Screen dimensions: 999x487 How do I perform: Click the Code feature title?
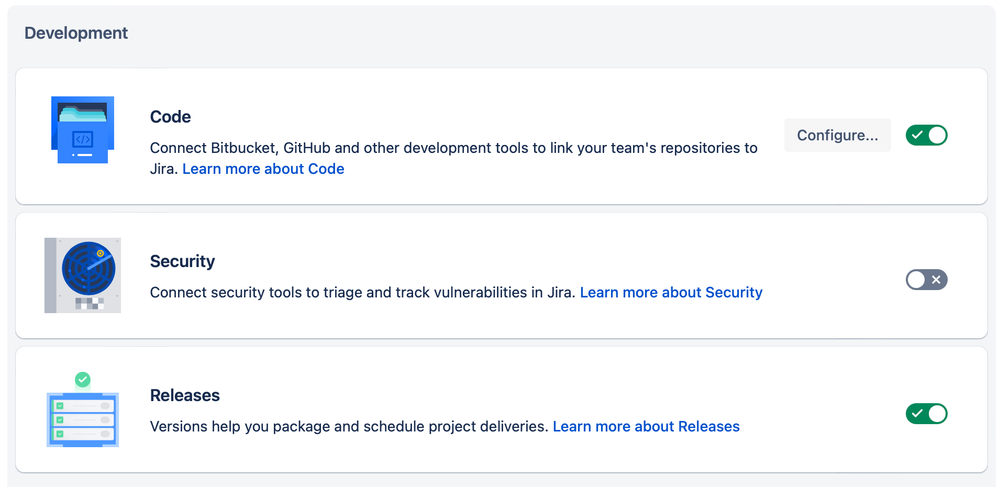170,117
